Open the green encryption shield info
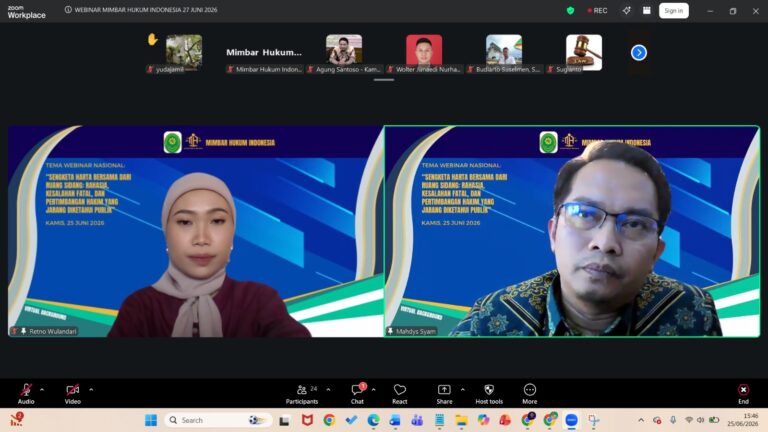Screen dimensions: 768x432 pyautogui.click(x=570, y=10)
